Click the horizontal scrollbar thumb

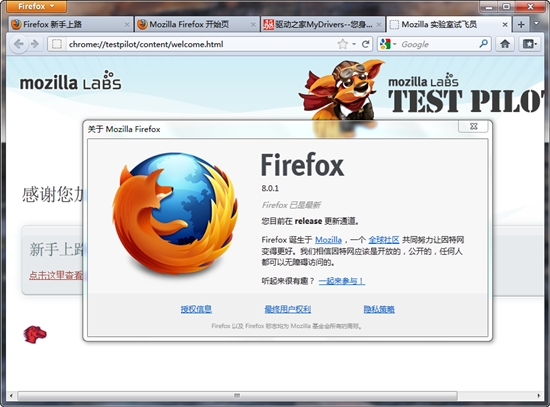point(237,396)
